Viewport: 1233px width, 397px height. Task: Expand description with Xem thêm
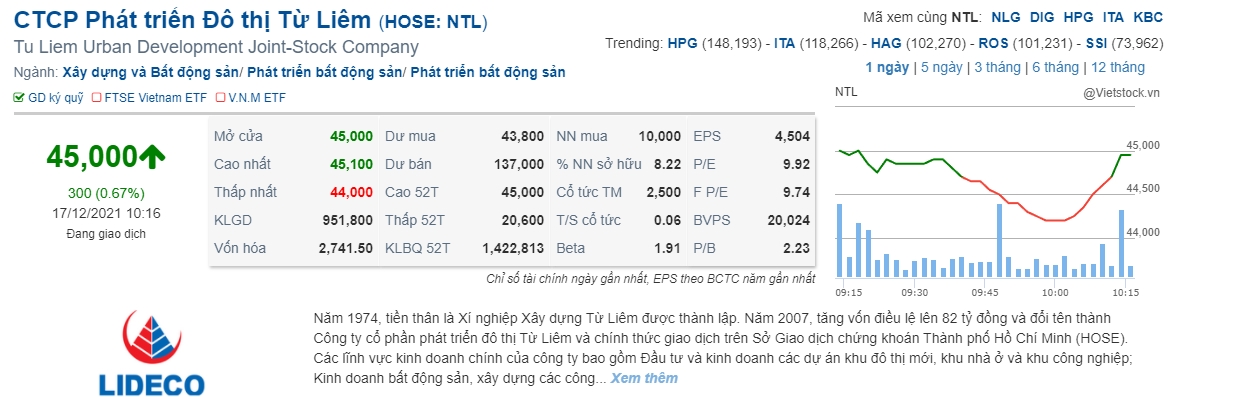[x=644, y=378]
